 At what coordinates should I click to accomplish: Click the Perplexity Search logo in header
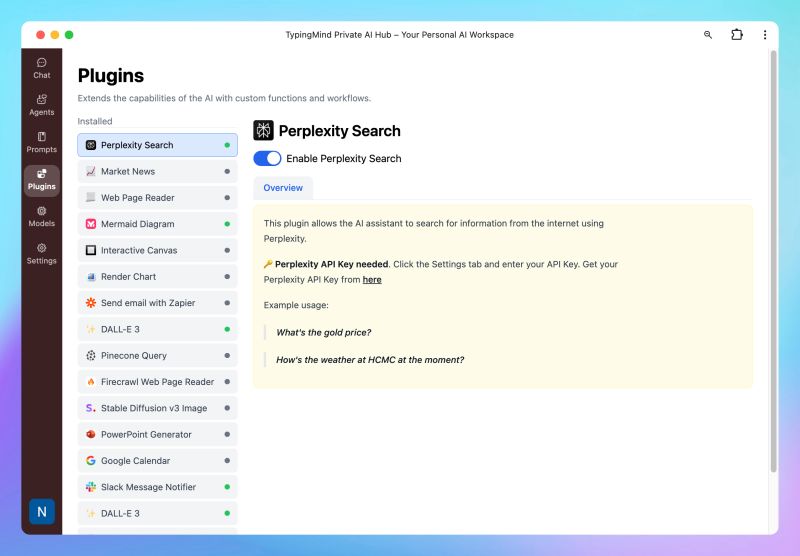click(x=263, y=131)
